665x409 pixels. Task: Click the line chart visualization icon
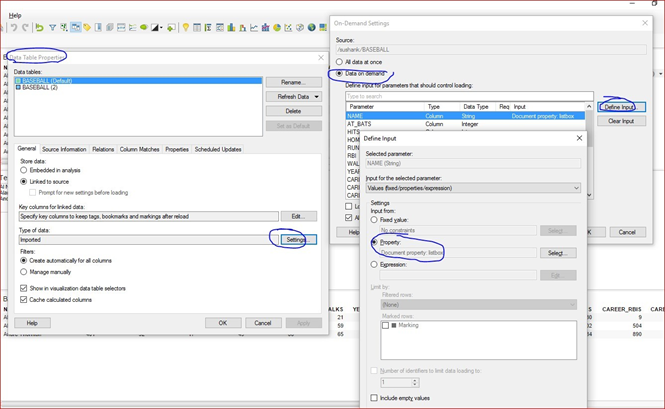pos(254,28)
